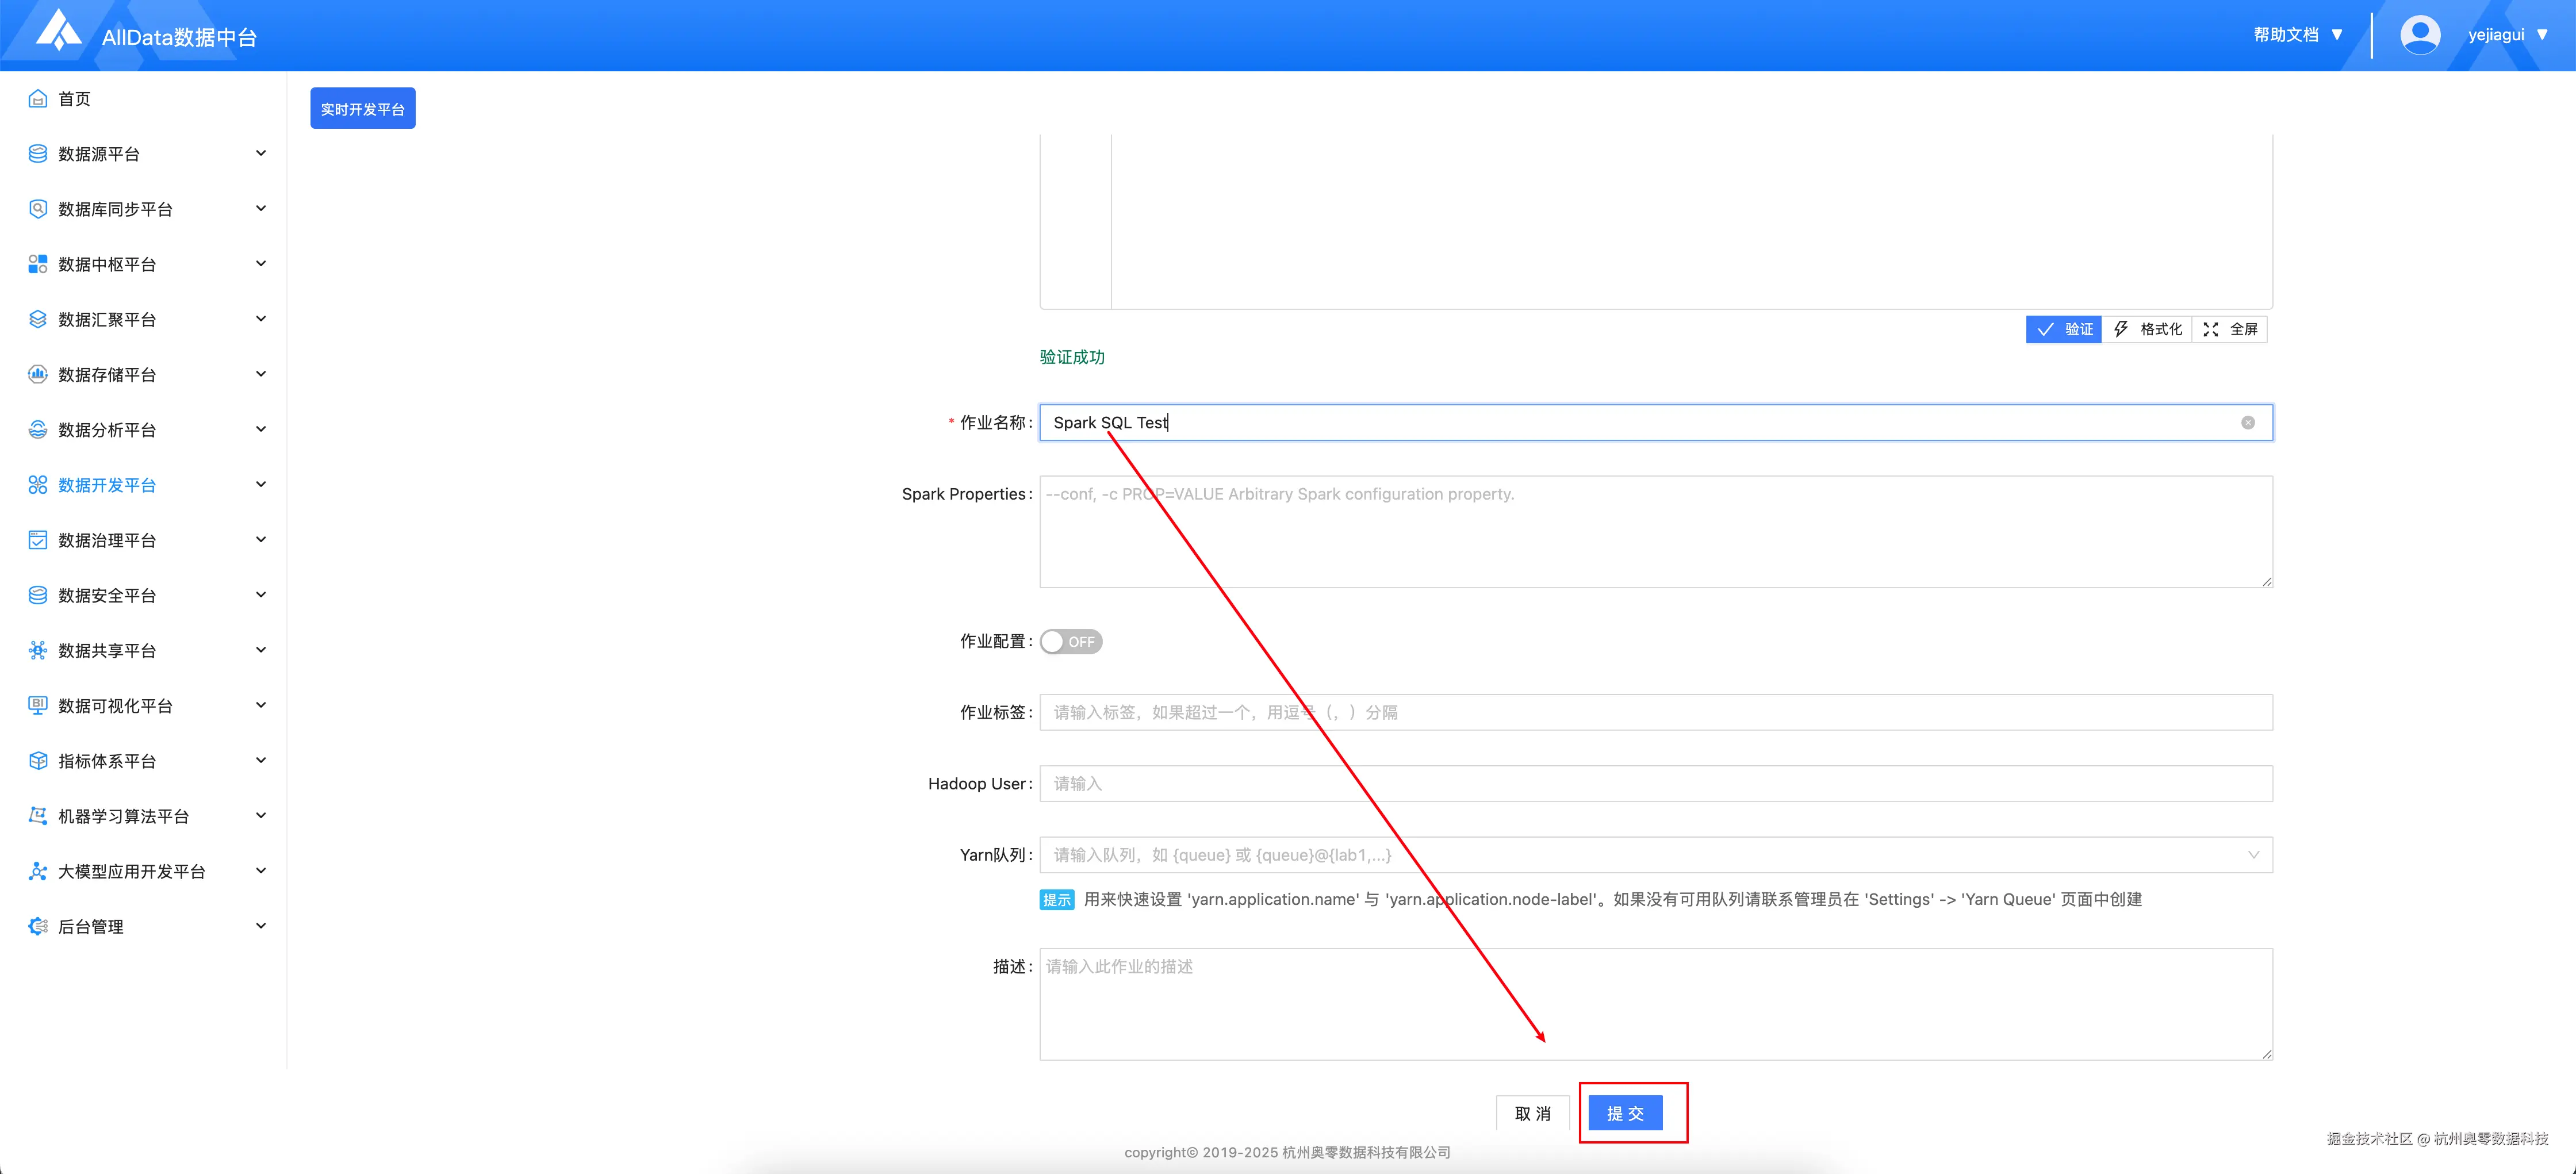Click into the Hadoop User input

coord(1655,784)
